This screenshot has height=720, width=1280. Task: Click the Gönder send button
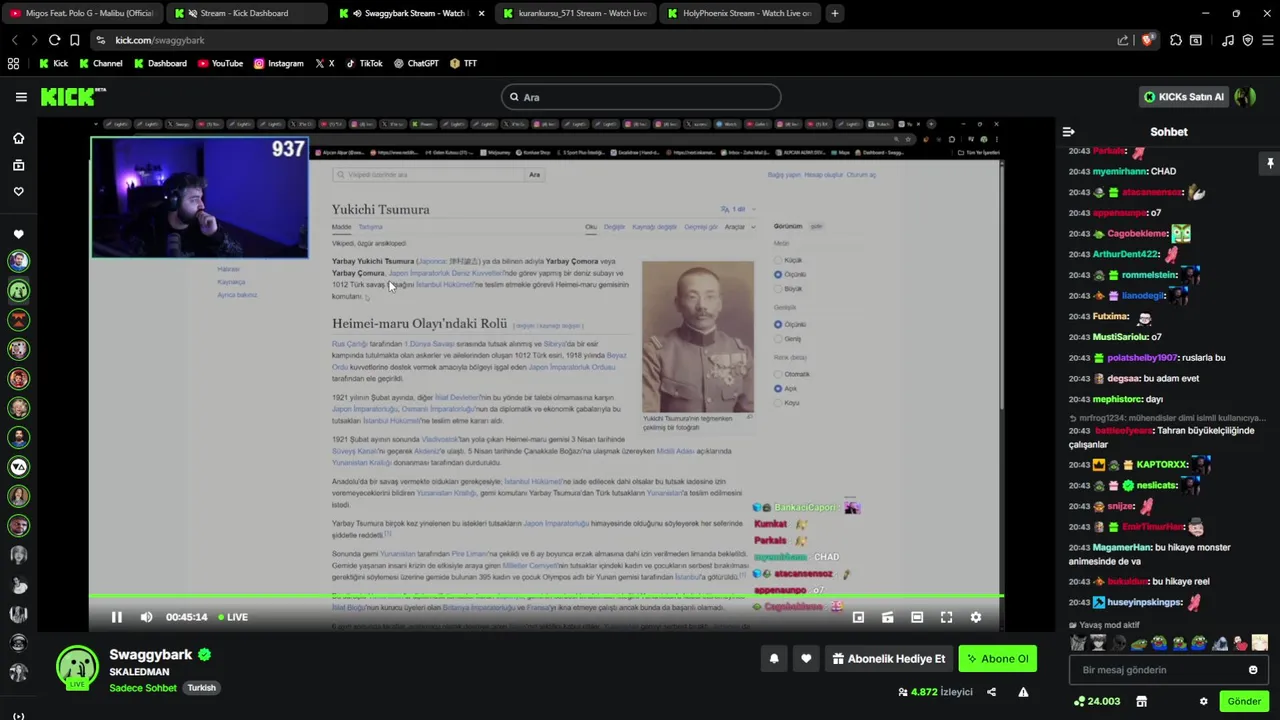1244,702
